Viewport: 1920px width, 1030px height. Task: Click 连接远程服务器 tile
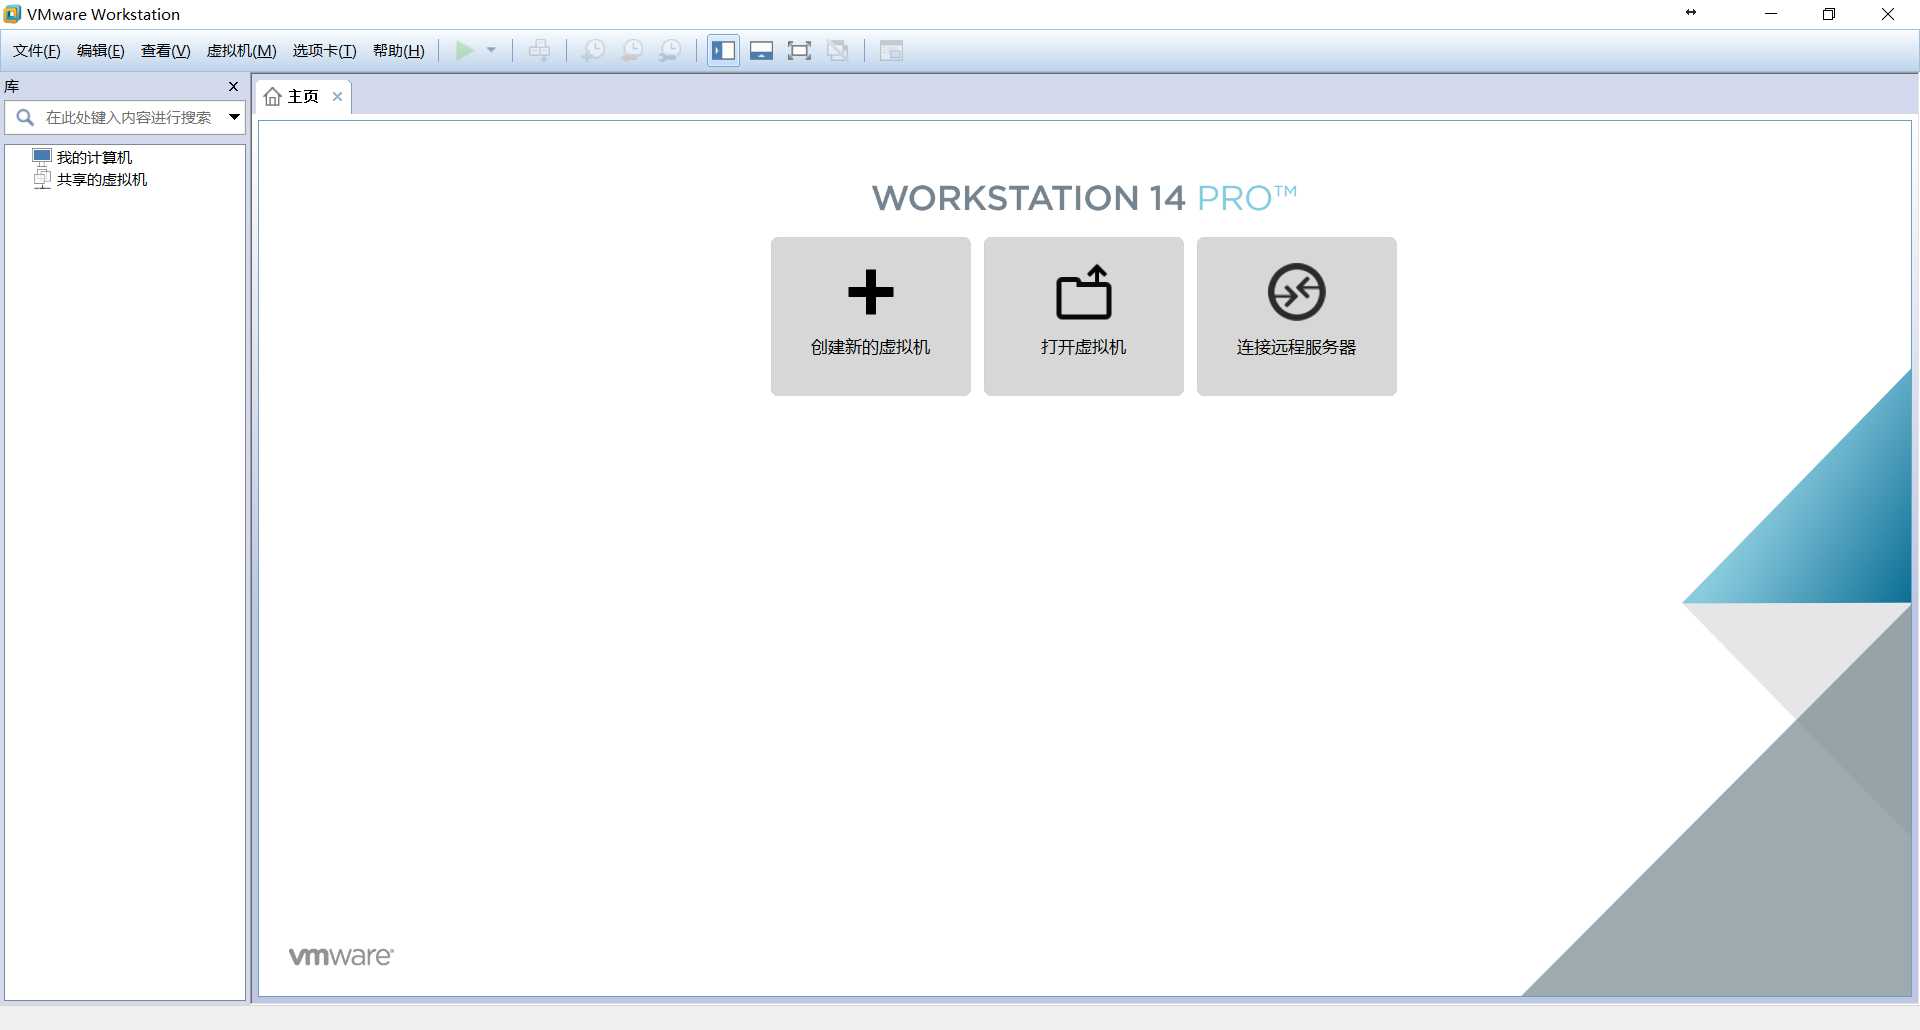(x=1297, y=316)
